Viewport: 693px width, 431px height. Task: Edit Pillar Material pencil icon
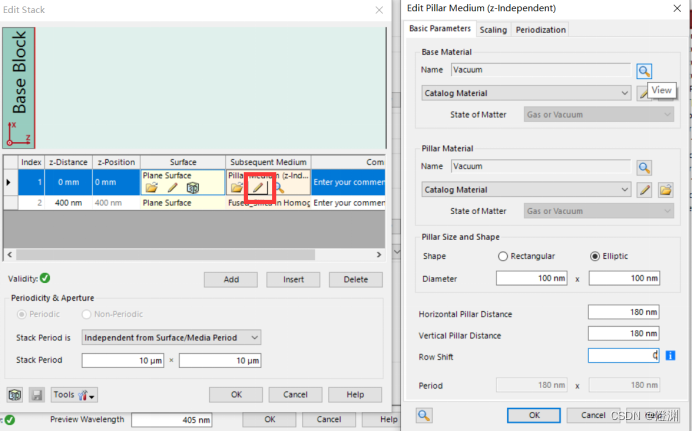[x=644, y=190]
